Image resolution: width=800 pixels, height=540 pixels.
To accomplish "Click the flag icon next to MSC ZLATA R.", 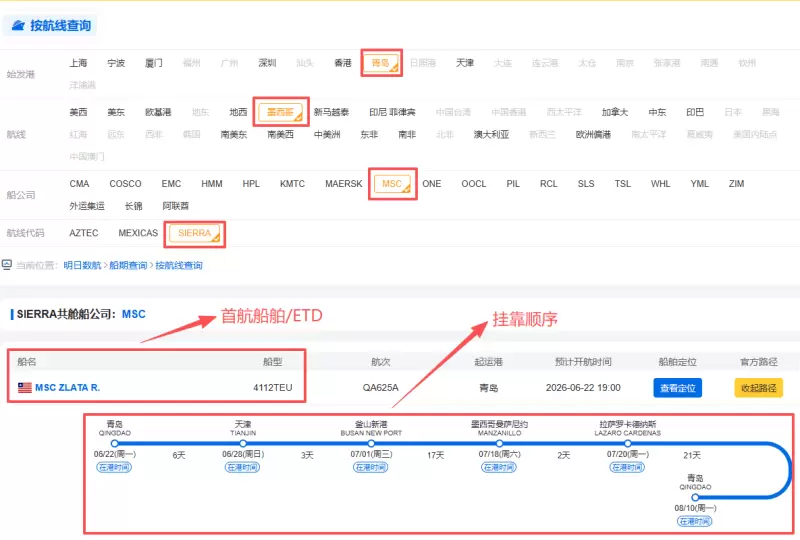I will click(x=24, y=387).
